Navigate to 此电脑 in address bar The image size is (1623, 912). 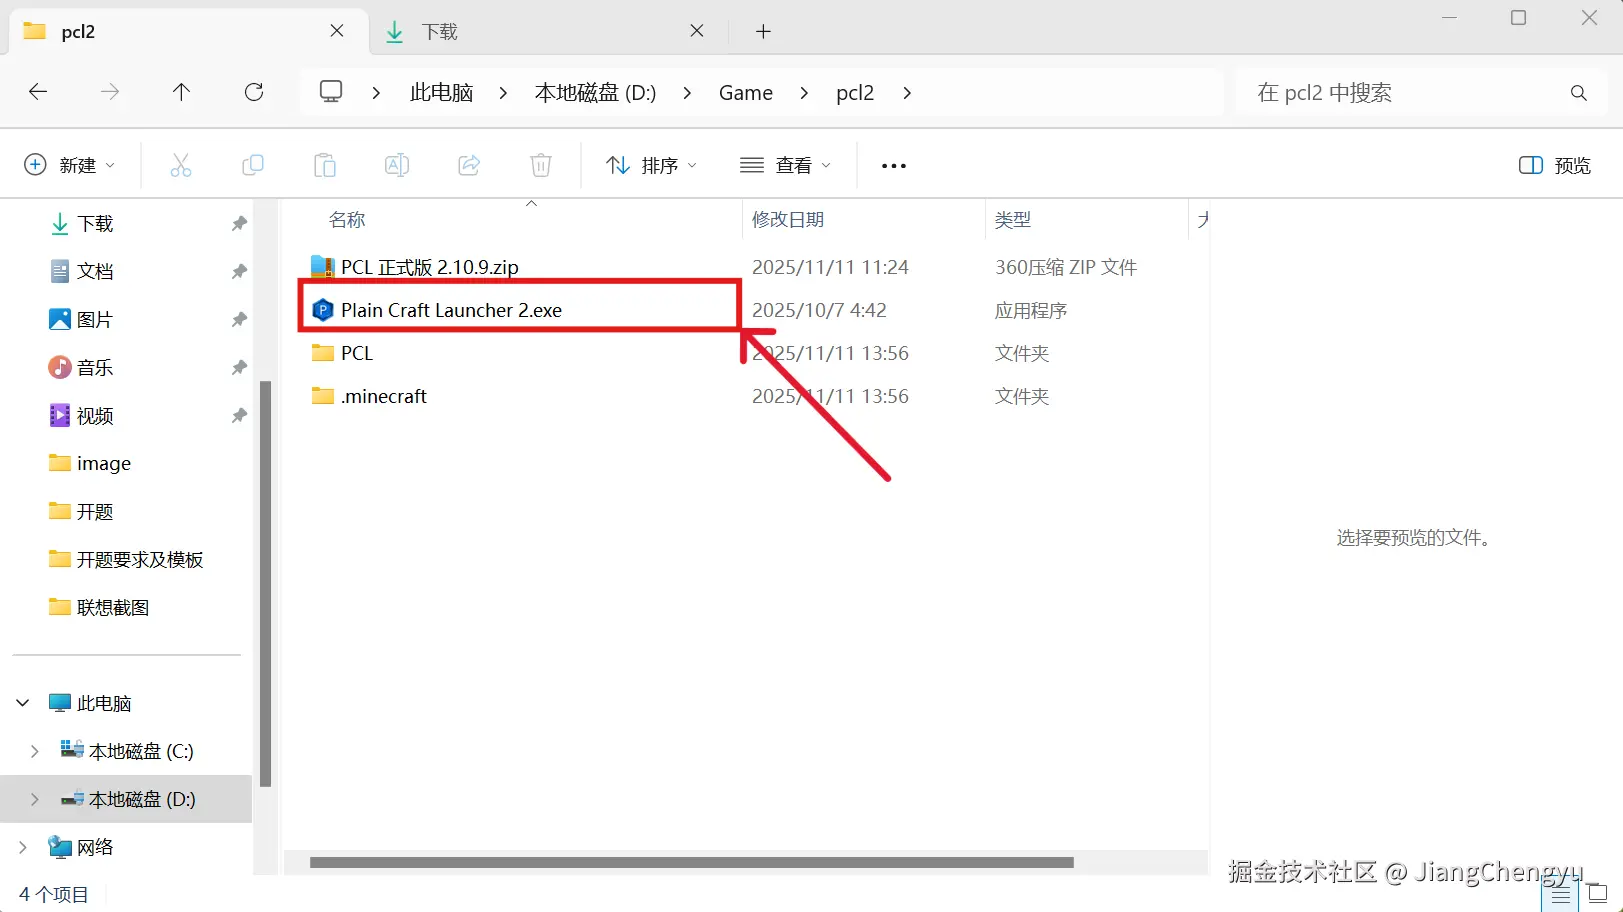441,93
